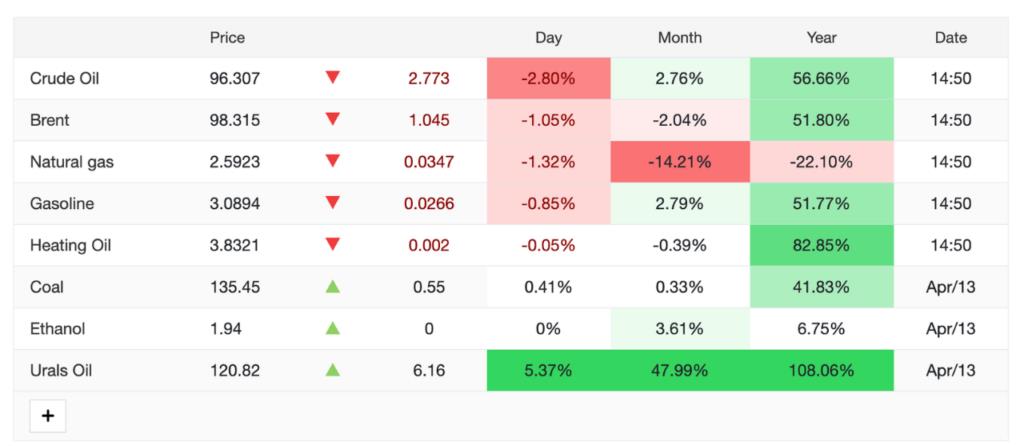Click the Date column header
The height and width of the screenshot is (446, 1024).
click(951, 38)
